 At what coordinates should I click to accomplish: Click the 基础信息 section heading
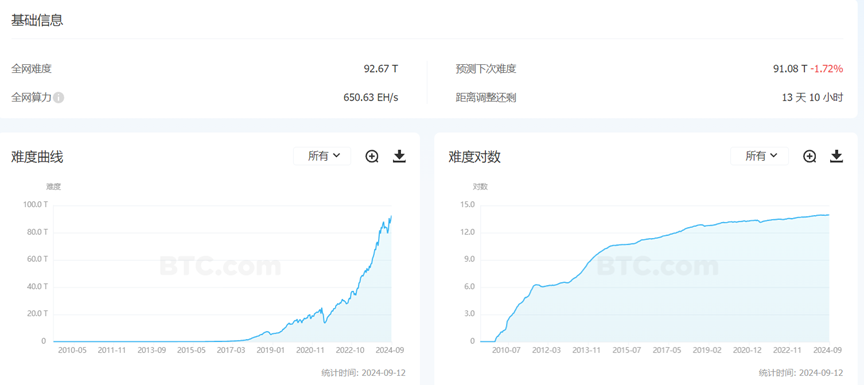(37, 21)
